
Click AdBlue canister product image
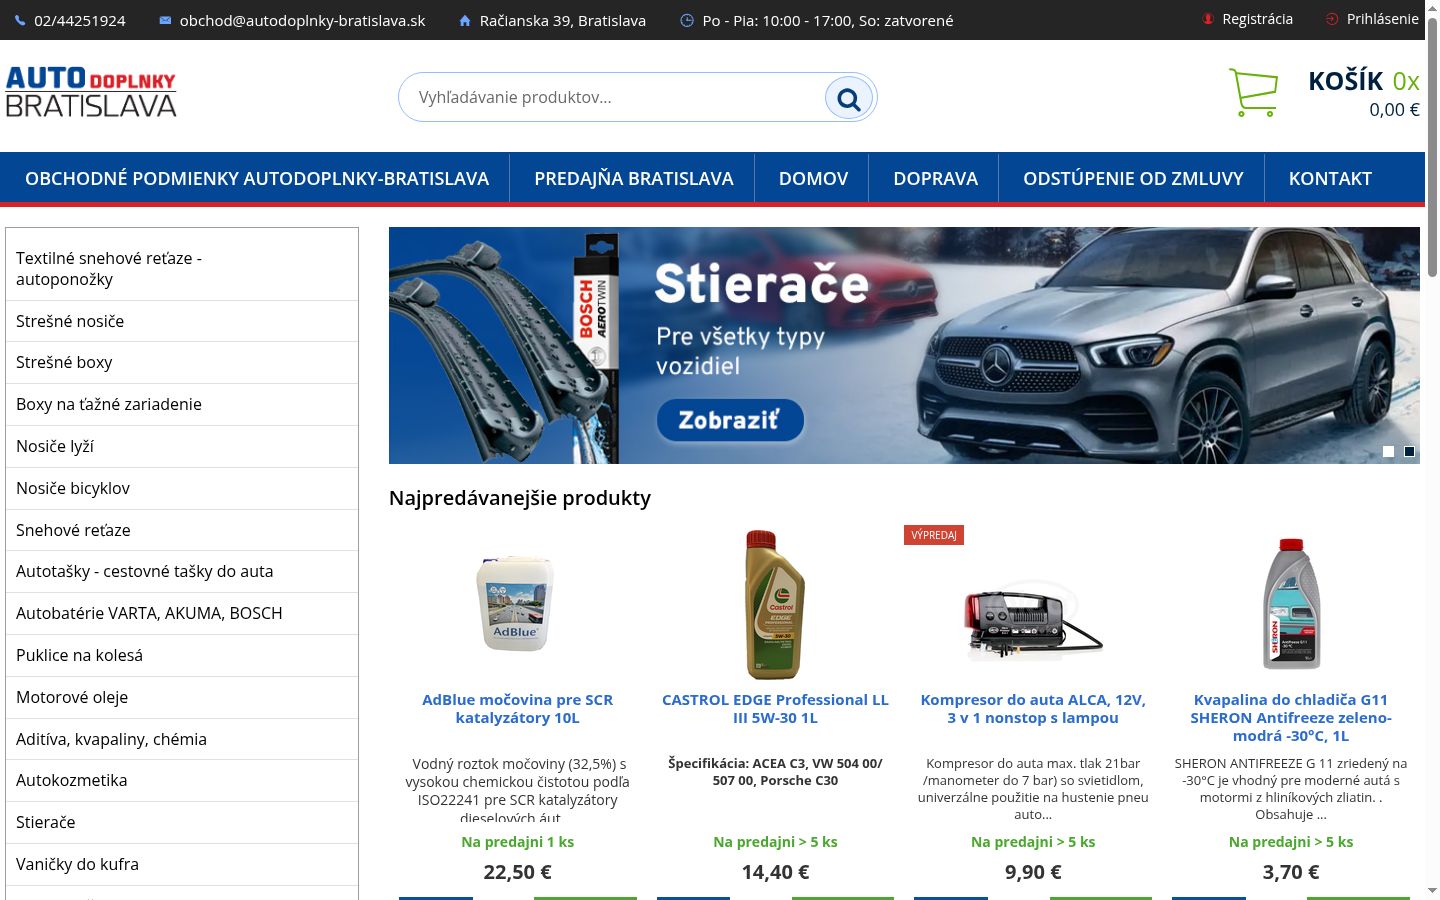[516, 605]
